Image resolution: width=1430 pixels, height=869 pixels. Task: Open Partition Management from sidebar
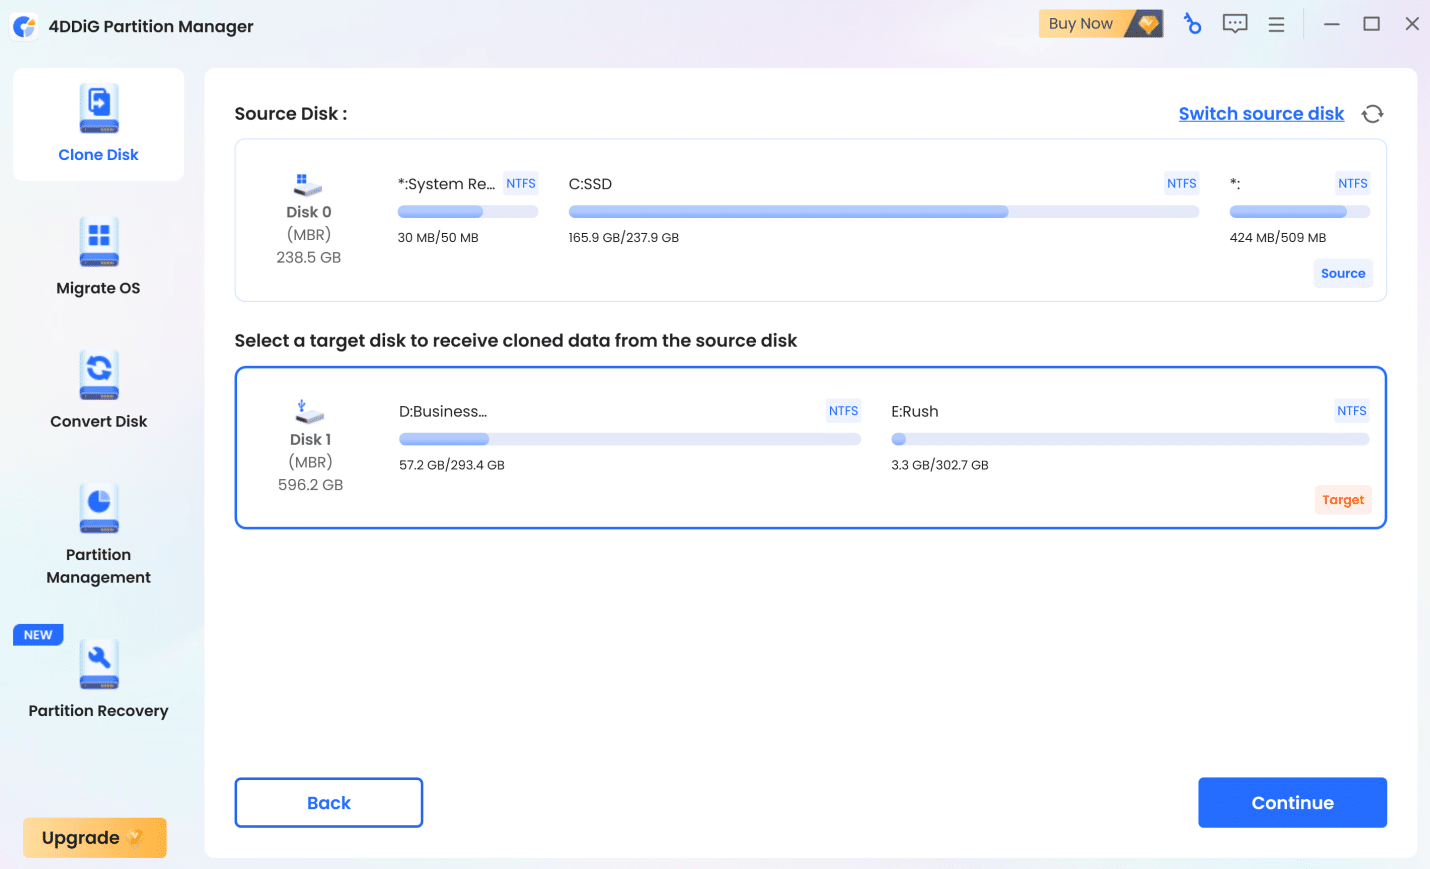click(x=98, y=535)
